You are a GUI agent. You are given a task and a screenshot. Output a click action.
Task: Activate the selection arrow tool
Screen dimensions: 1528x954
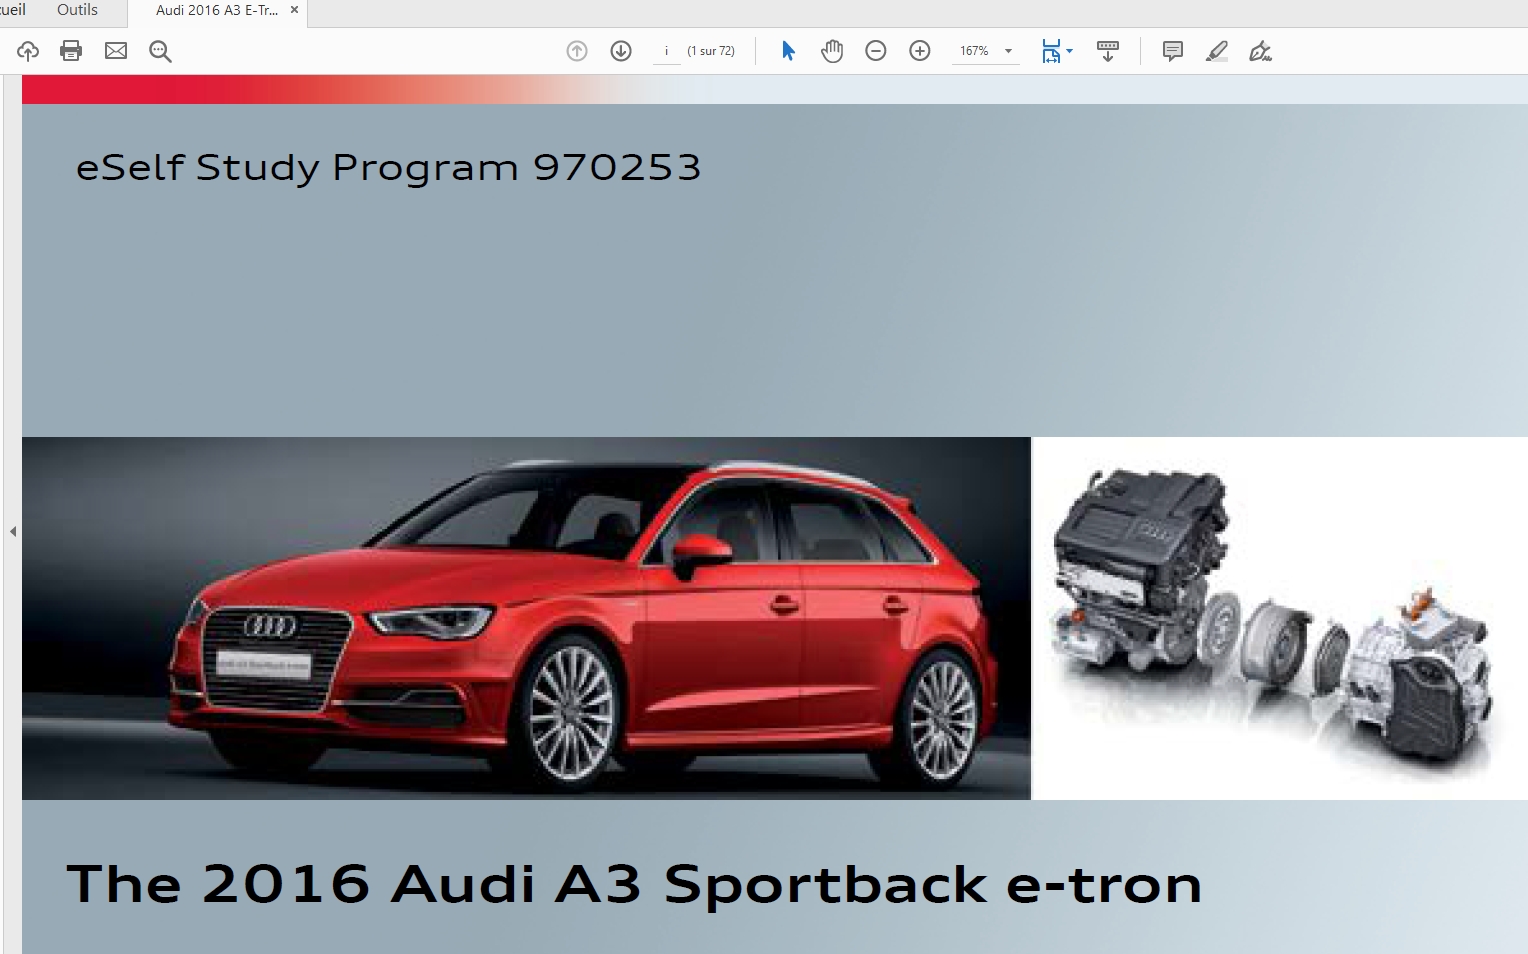click(788, 51)
